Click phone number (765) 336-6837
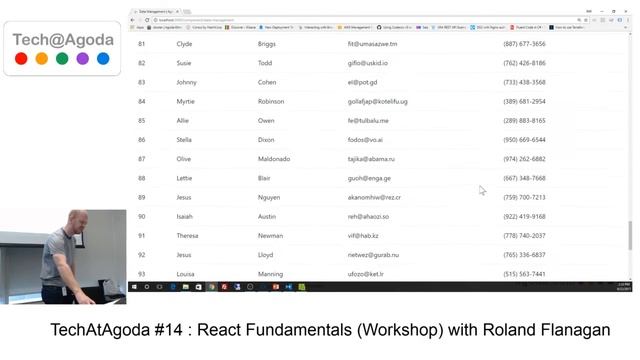Image resolution: width=640 pixels, height=360 pixels. coord(524,255)
